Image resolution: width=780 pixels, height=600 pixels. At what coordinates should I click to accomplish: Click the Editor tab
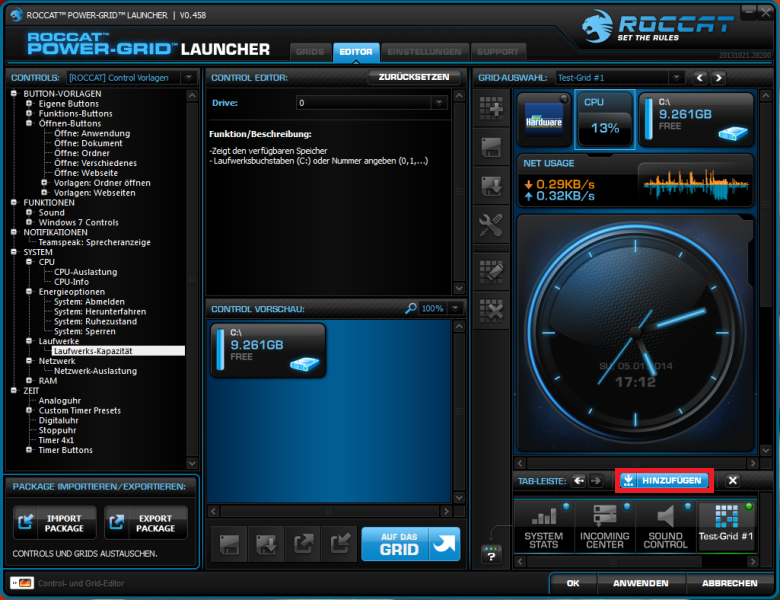tap(356, 52)
